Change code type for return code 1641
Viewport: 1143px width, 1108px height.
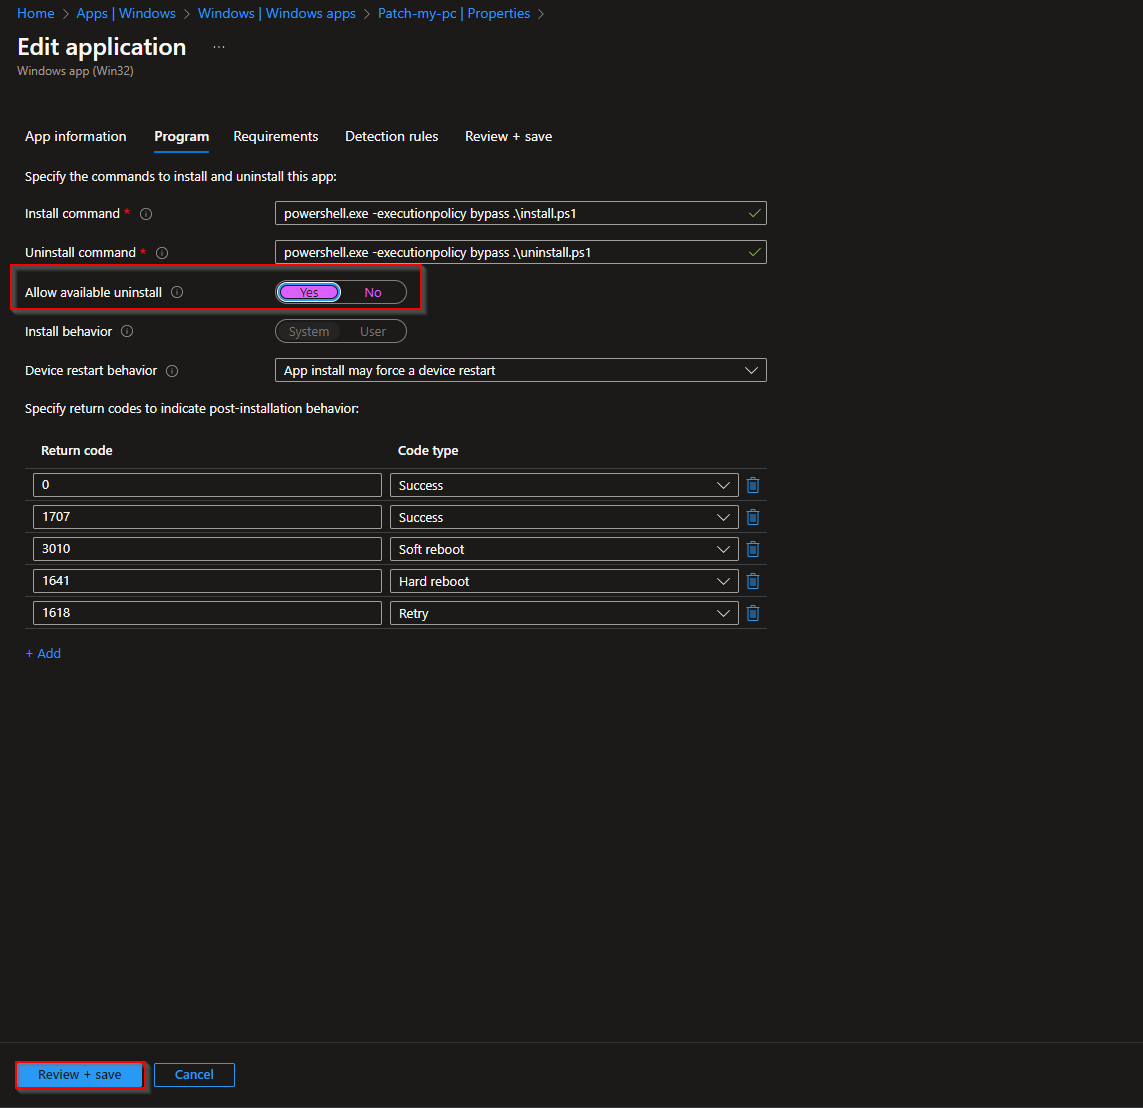tap(724, 580)
